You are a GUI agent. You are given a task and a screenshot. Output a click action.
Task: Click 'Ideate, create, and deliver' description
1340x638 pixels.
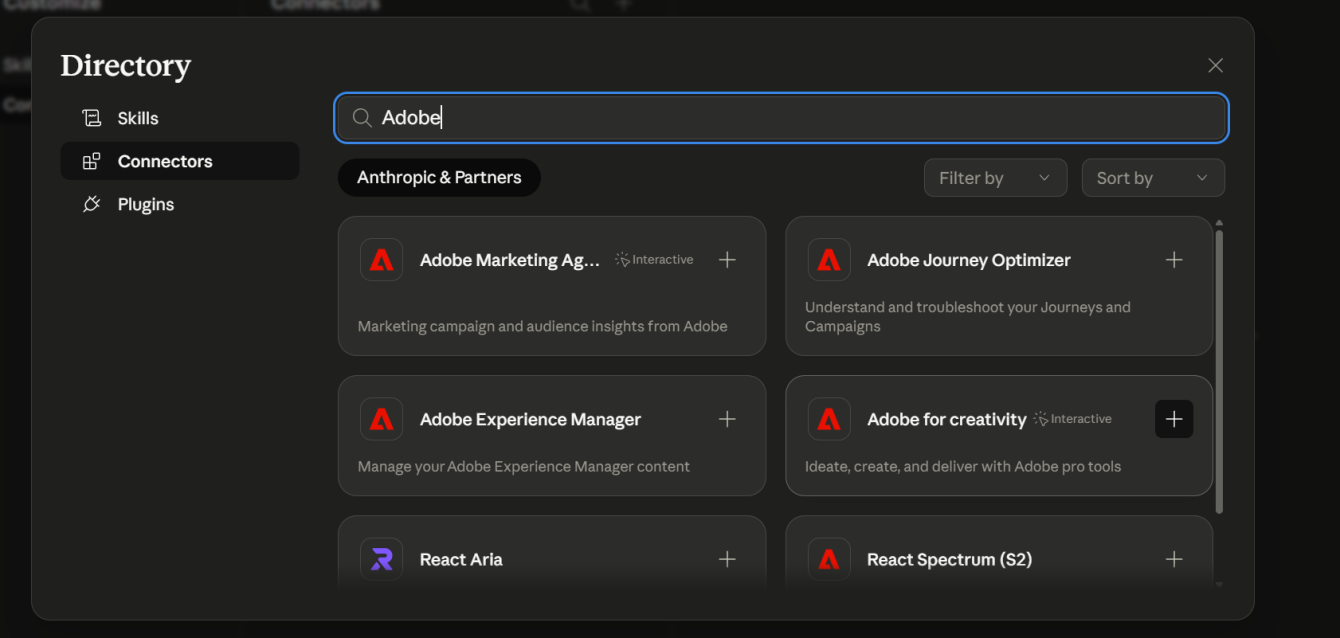click(963, 466)
